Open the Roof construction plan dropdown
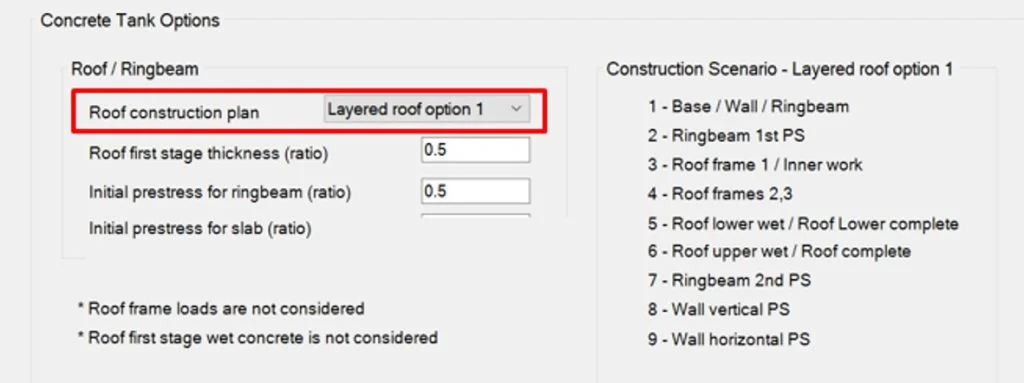 [x=427, y=110]
